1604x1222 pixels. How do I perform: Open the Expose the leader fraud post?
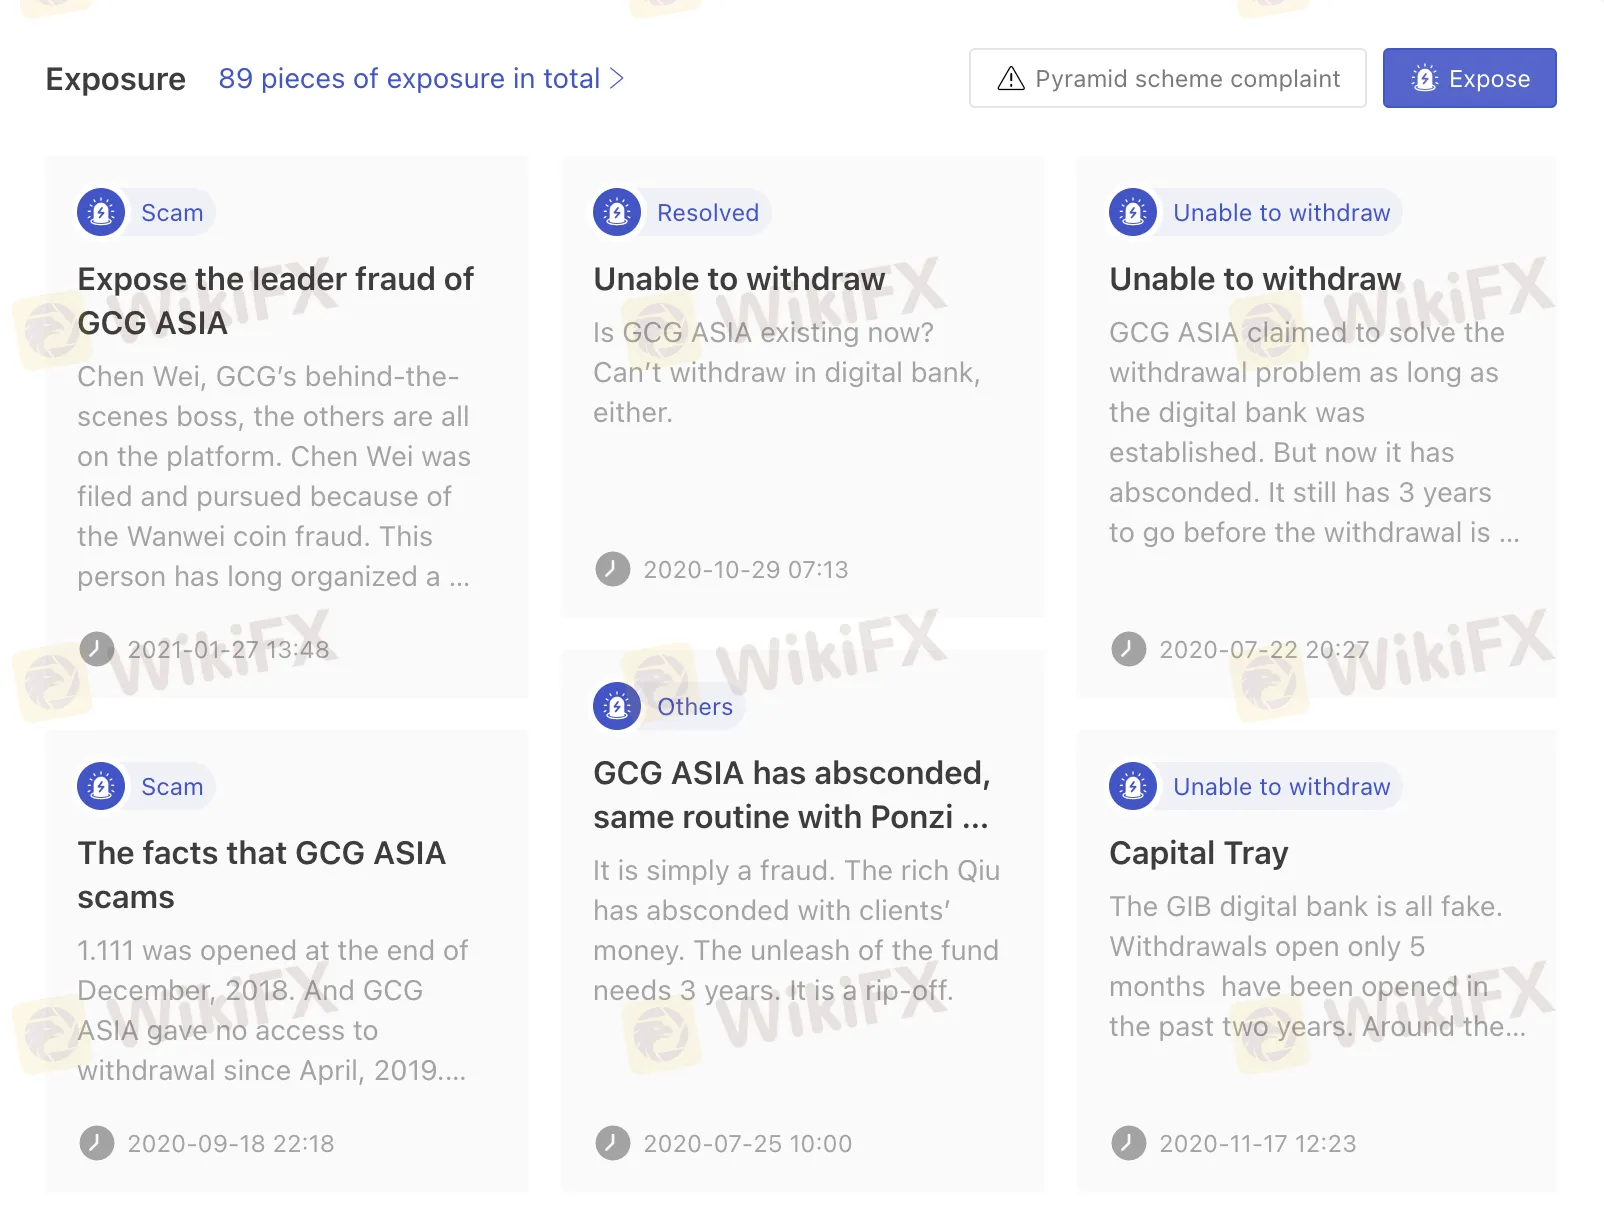tap(276, 300)
